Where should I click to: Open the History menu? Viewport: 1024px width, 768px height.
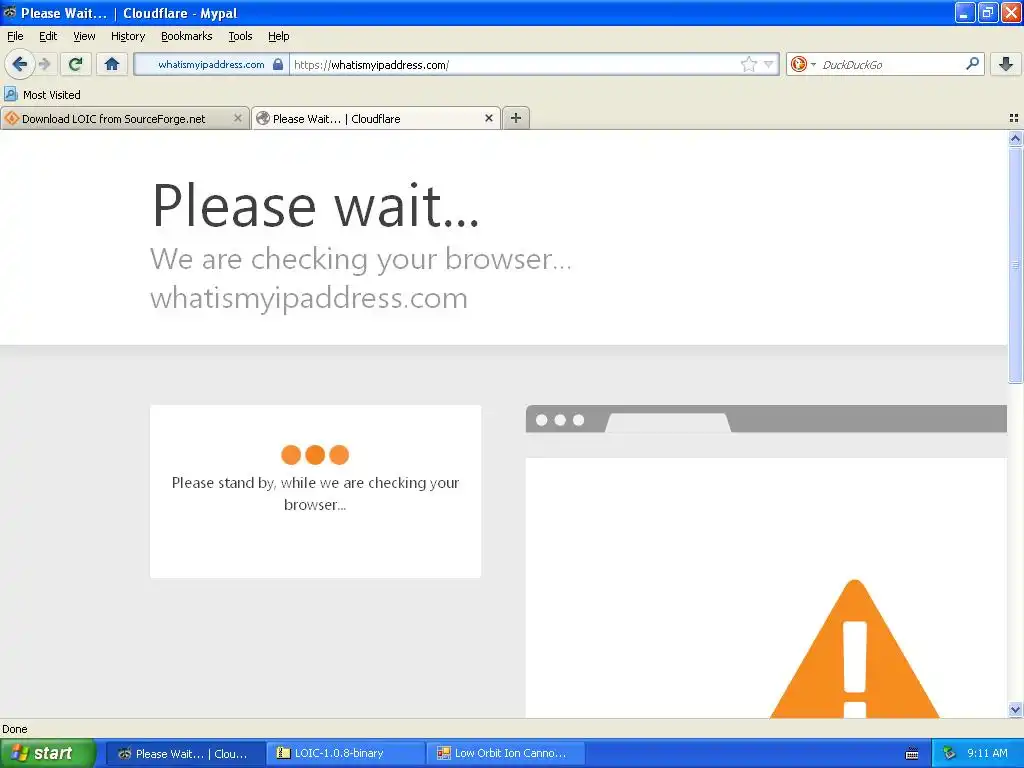[x=128, y=36]
